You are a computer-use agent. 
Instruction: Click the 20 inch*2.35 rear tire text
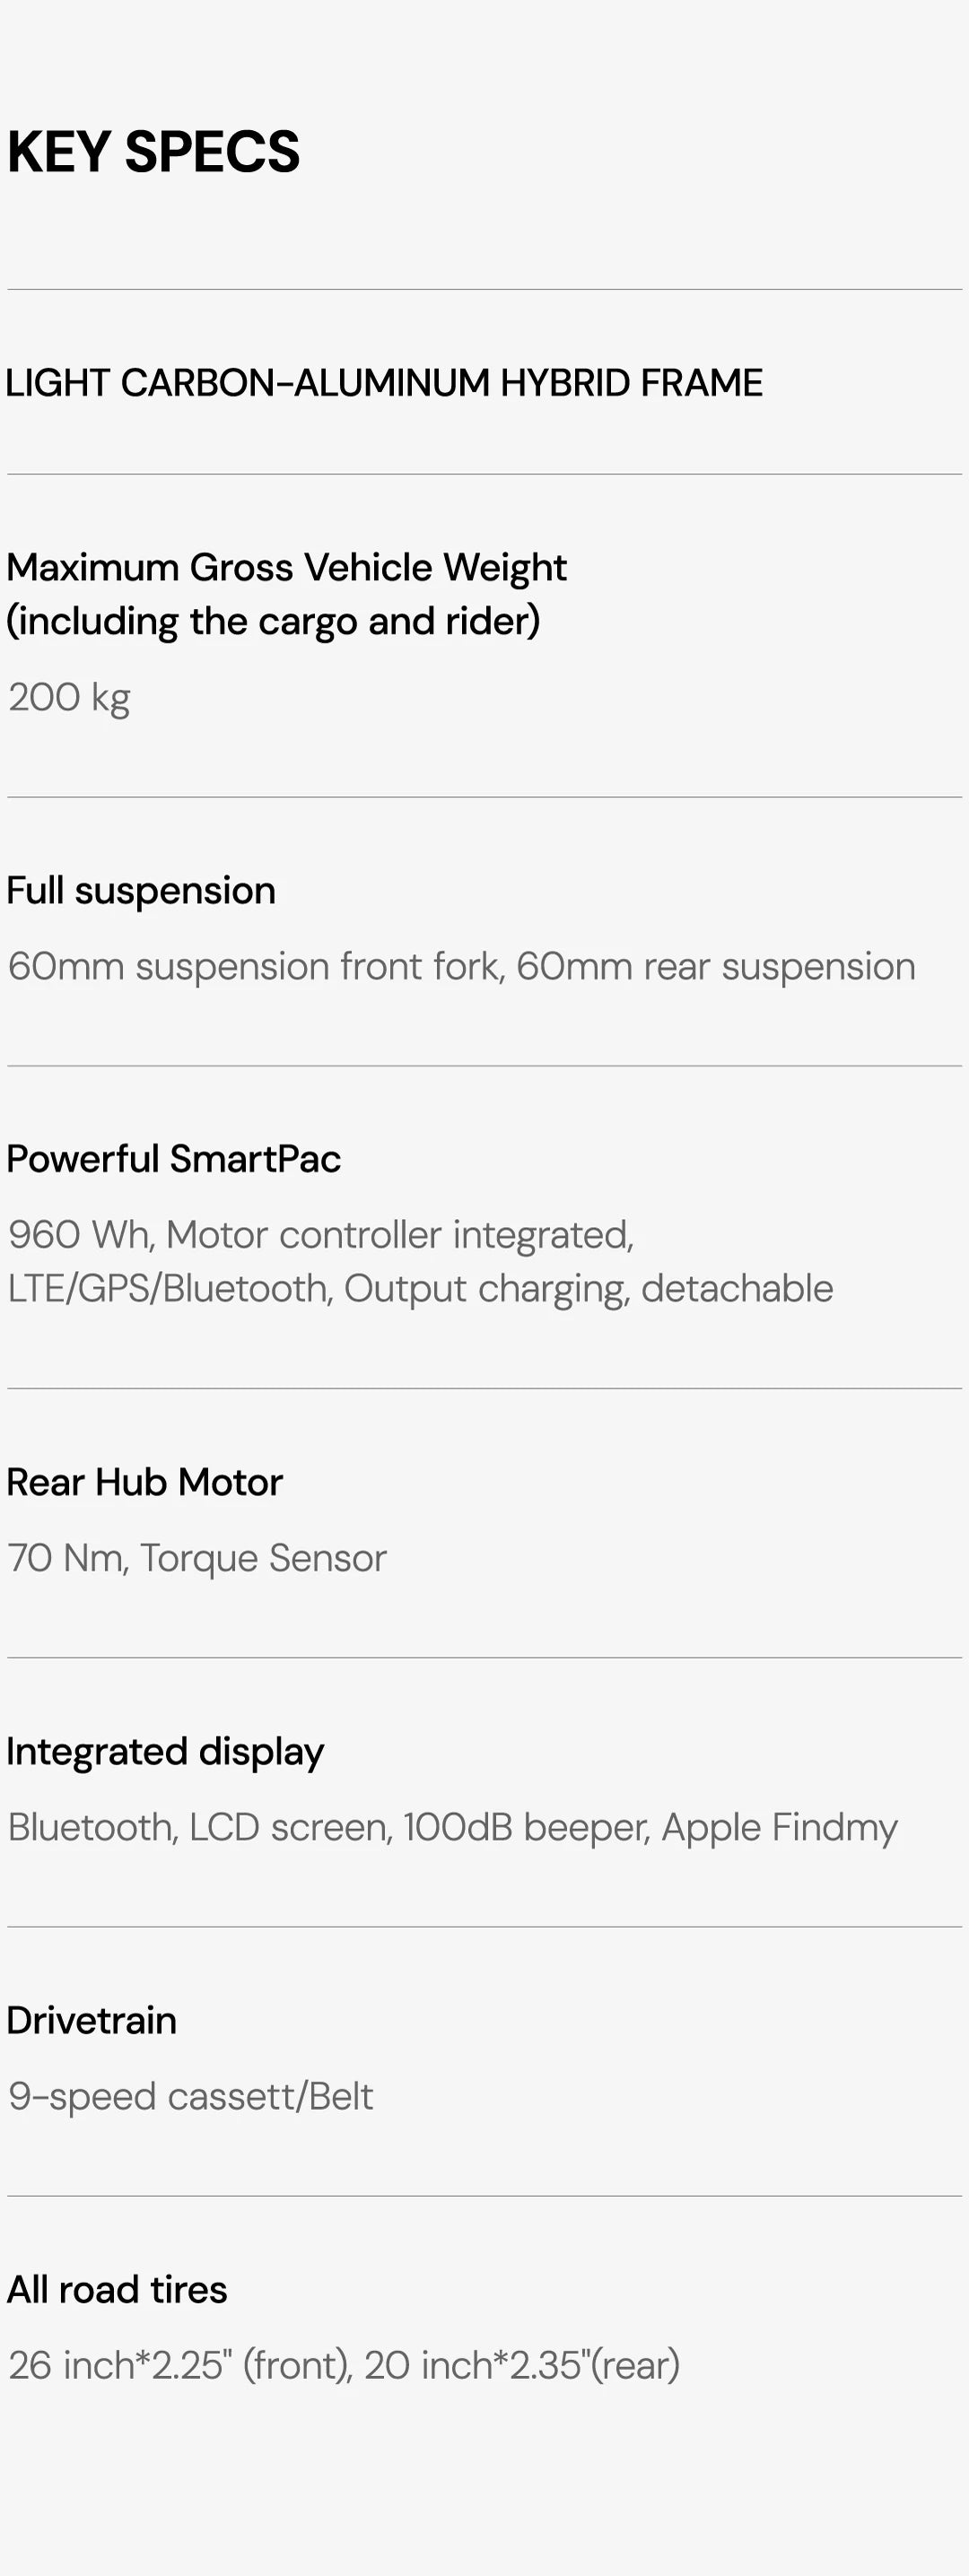coord(521,2365)
